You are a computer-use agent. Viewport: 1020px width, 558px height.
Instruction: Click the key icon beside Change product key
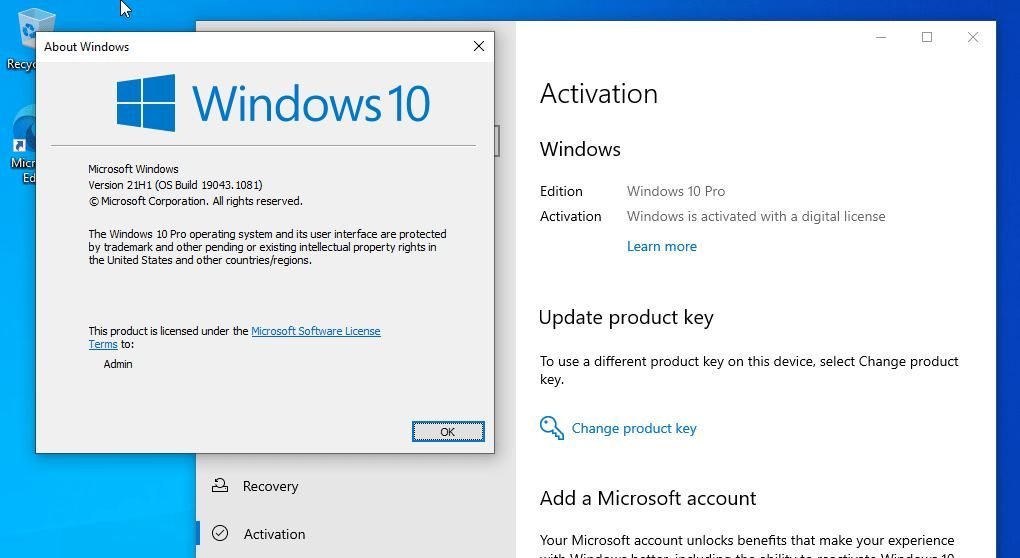(552, 428)
